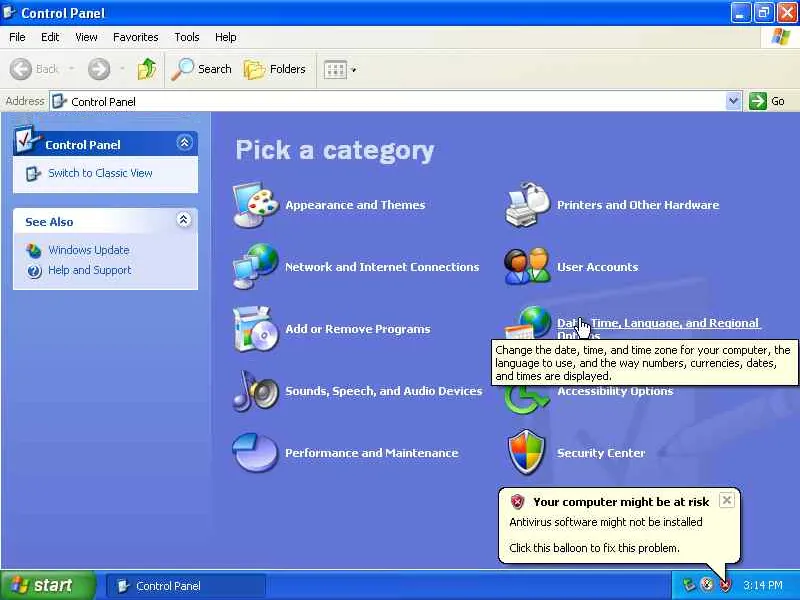800x600 pixels.
Task: Click Switch to Classic View link
Action: (x=100, y=173)
